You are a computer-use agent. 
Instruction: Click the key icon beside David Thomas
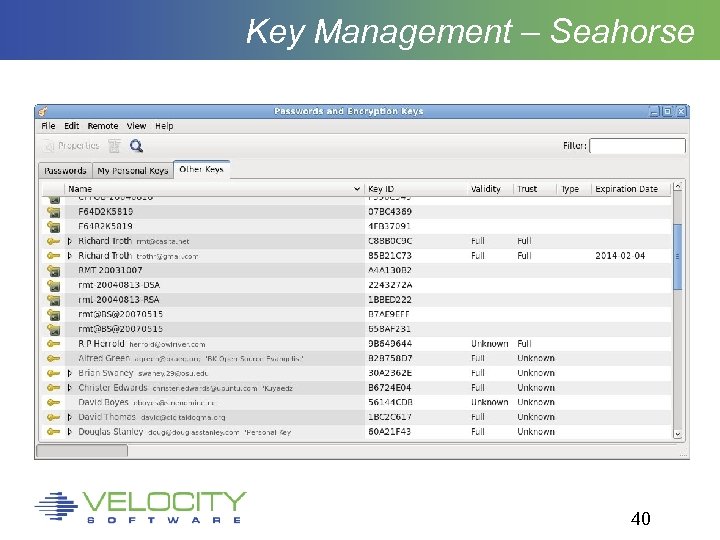pyautogui.click(x=53, y=417)
